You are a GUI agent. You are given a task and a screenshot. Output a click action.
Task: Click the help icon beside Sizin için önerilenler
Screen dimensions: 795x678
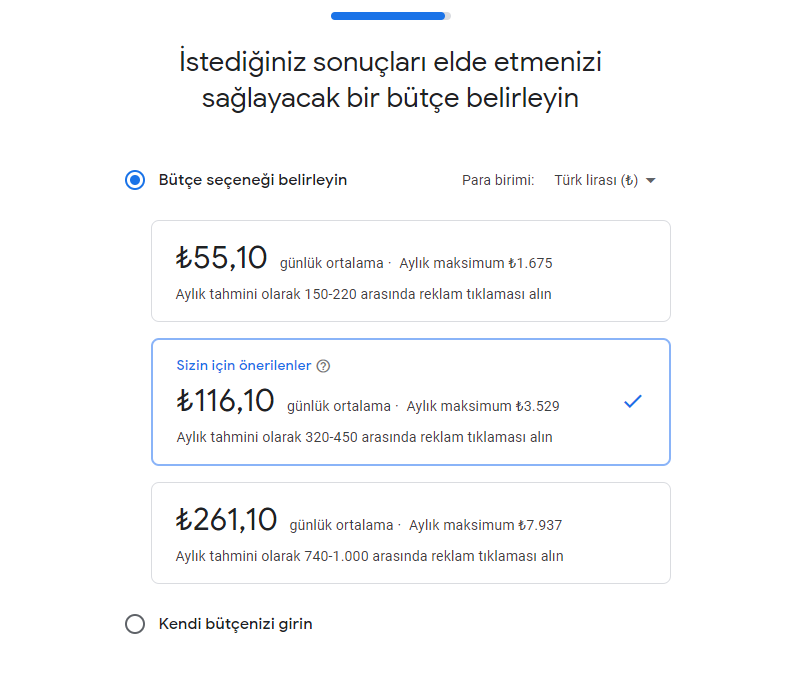pyautogui.click(x=323, y=366)
